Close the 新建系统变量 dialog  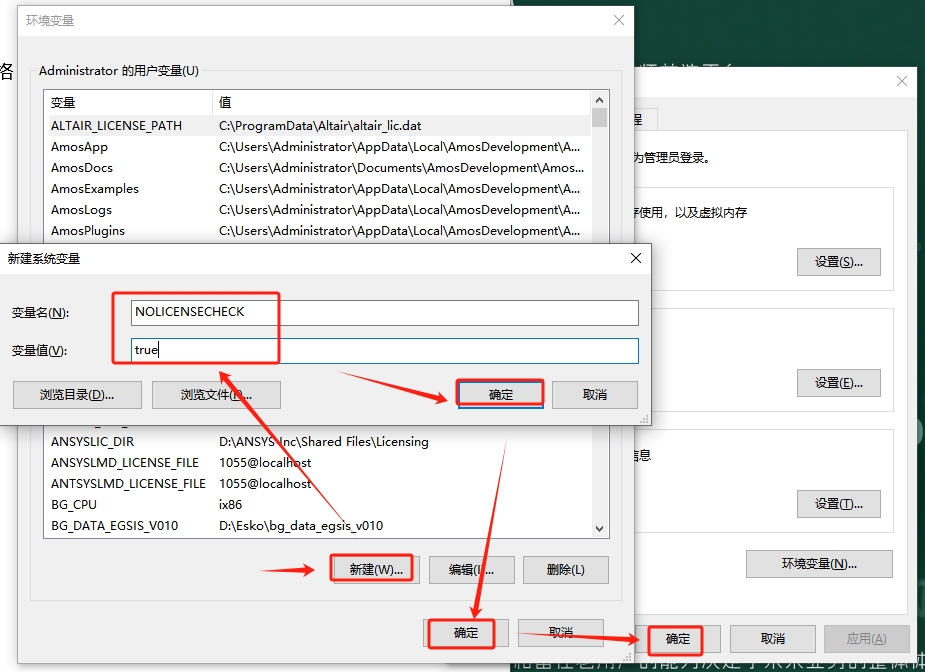(x=635, y=258)
